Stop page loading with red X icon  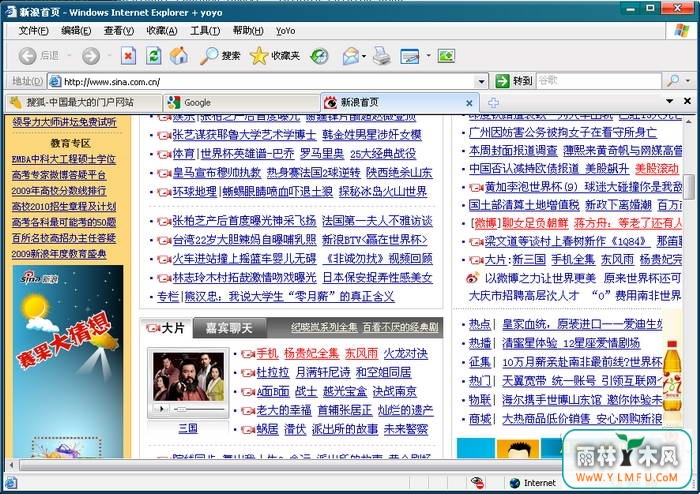tap(128, 56)
